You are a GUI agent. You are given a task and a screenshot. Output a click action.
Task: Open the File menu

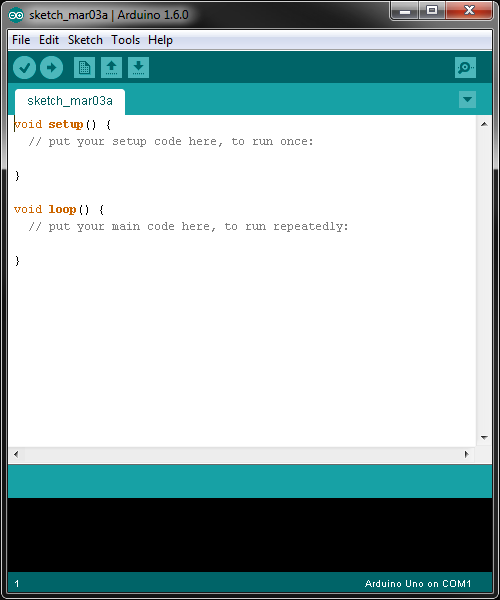[21, 40]
